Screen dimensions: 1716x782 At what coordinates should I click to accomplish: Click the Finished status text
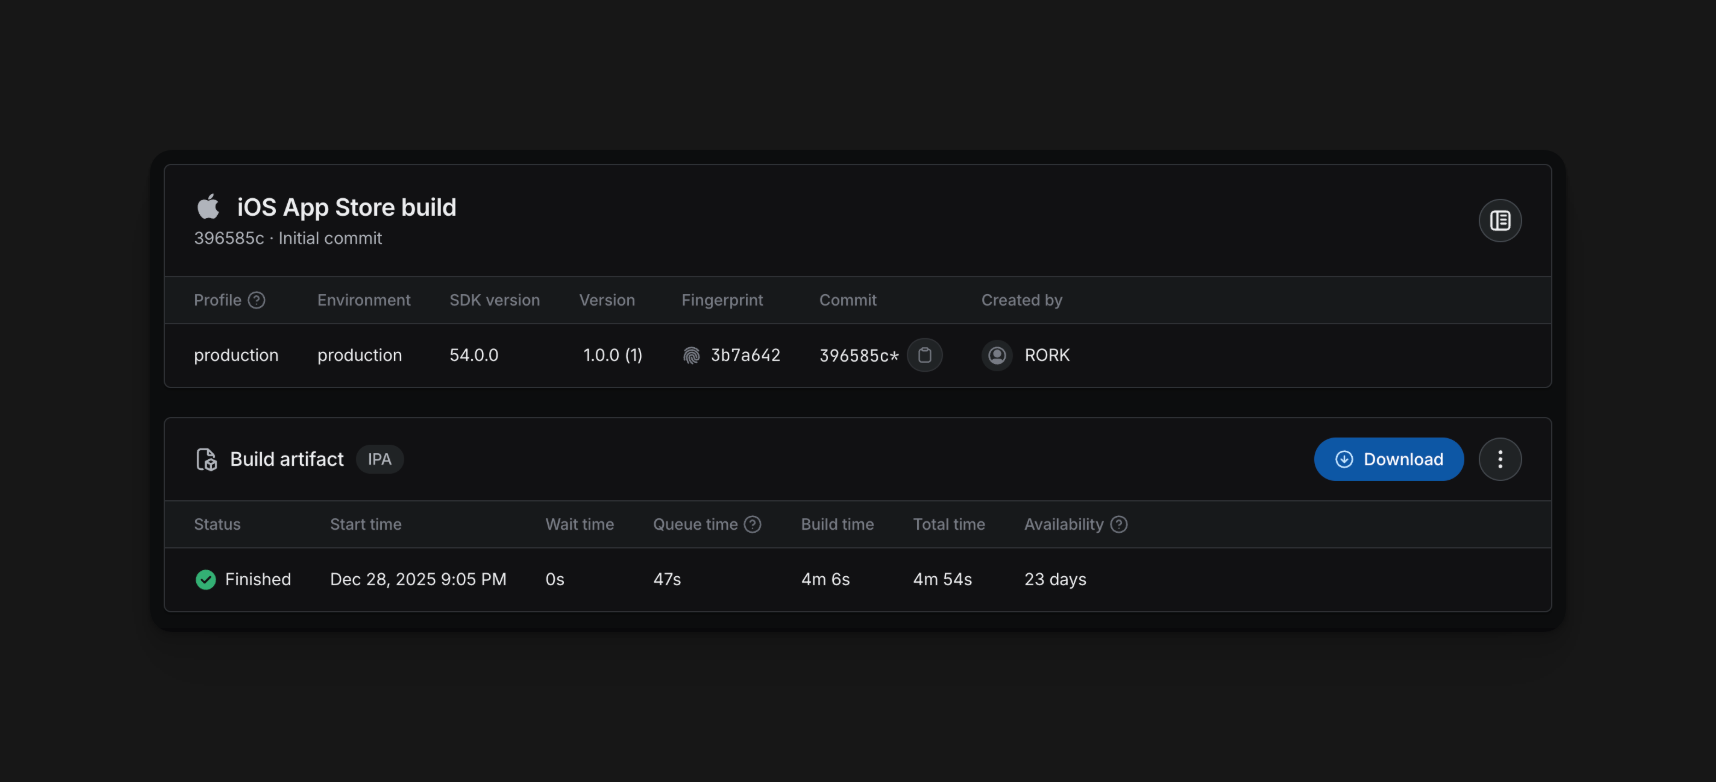(x=258, y=579)
